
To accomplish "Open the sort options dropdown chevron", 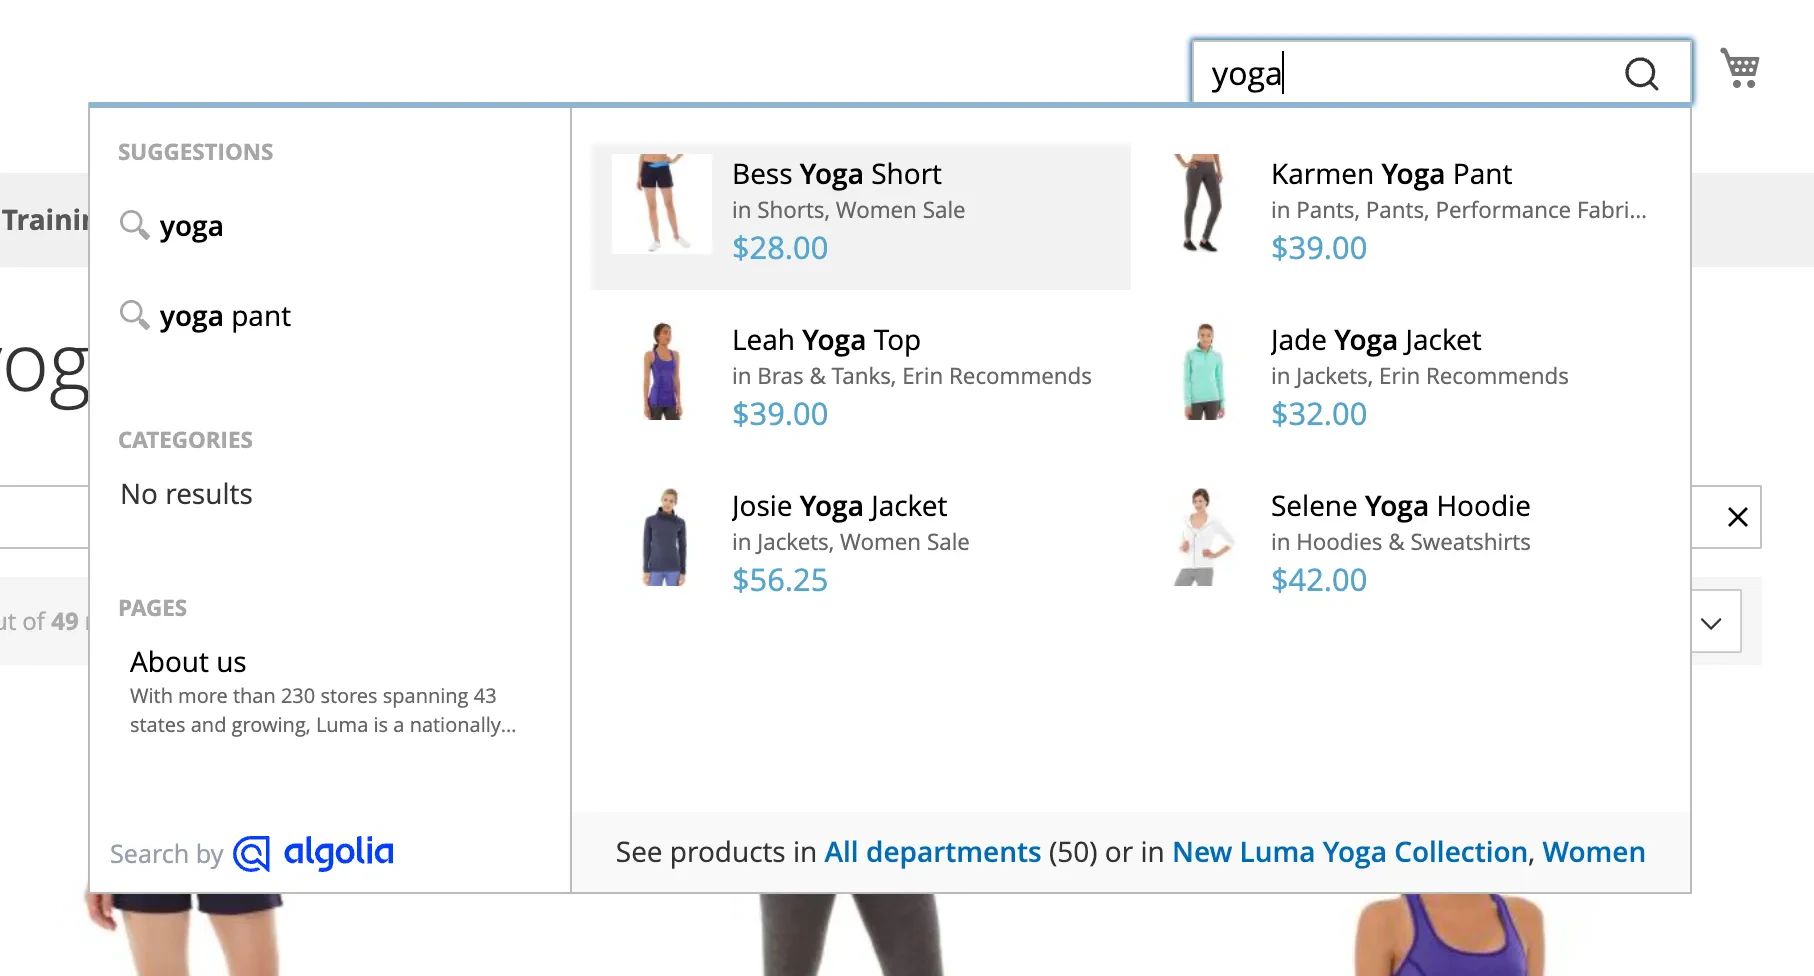I will tap(1712, 621).
